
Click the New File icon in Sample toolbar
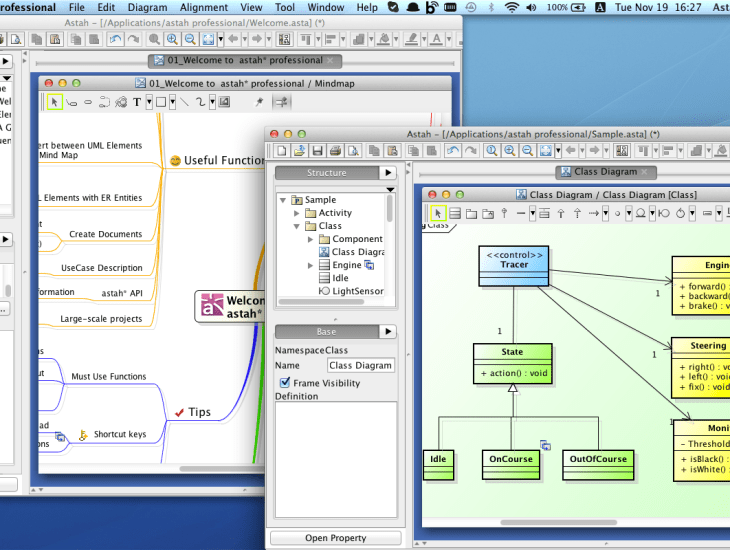click(x=282, y=151)
